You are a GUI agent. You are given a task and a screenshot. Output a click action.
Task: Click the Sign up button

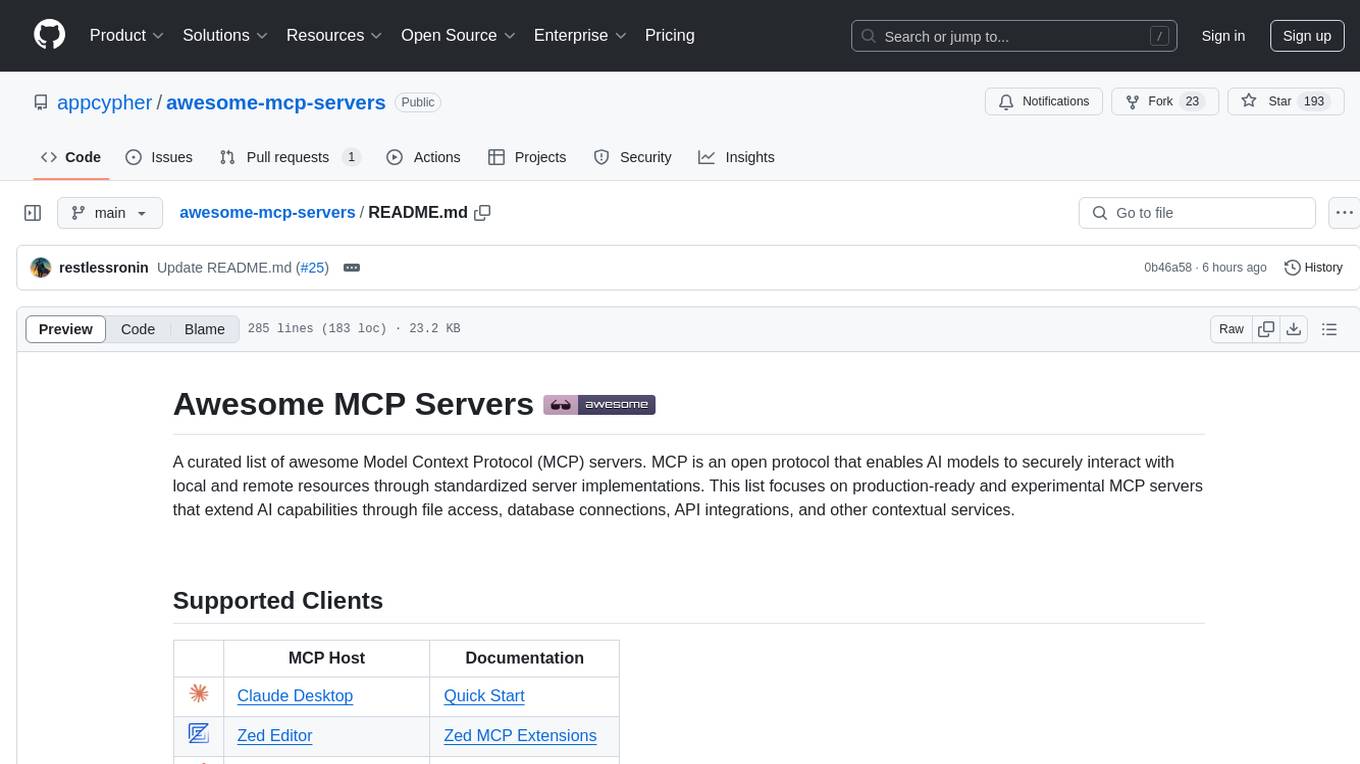tap(1307, 36)
